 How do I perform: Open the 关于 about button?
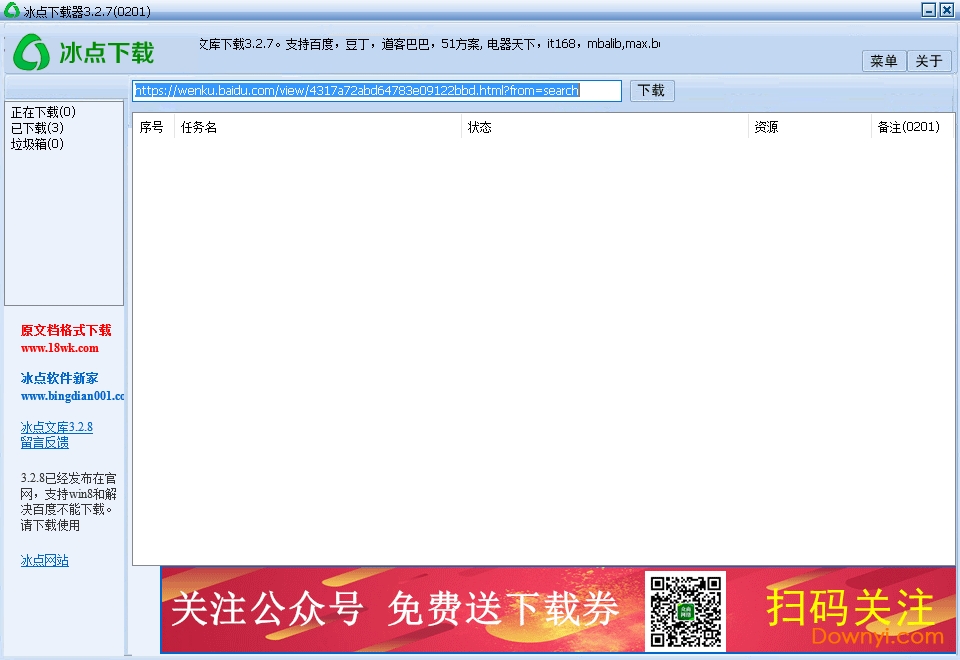pyautogui.click(x=929, y=61)
